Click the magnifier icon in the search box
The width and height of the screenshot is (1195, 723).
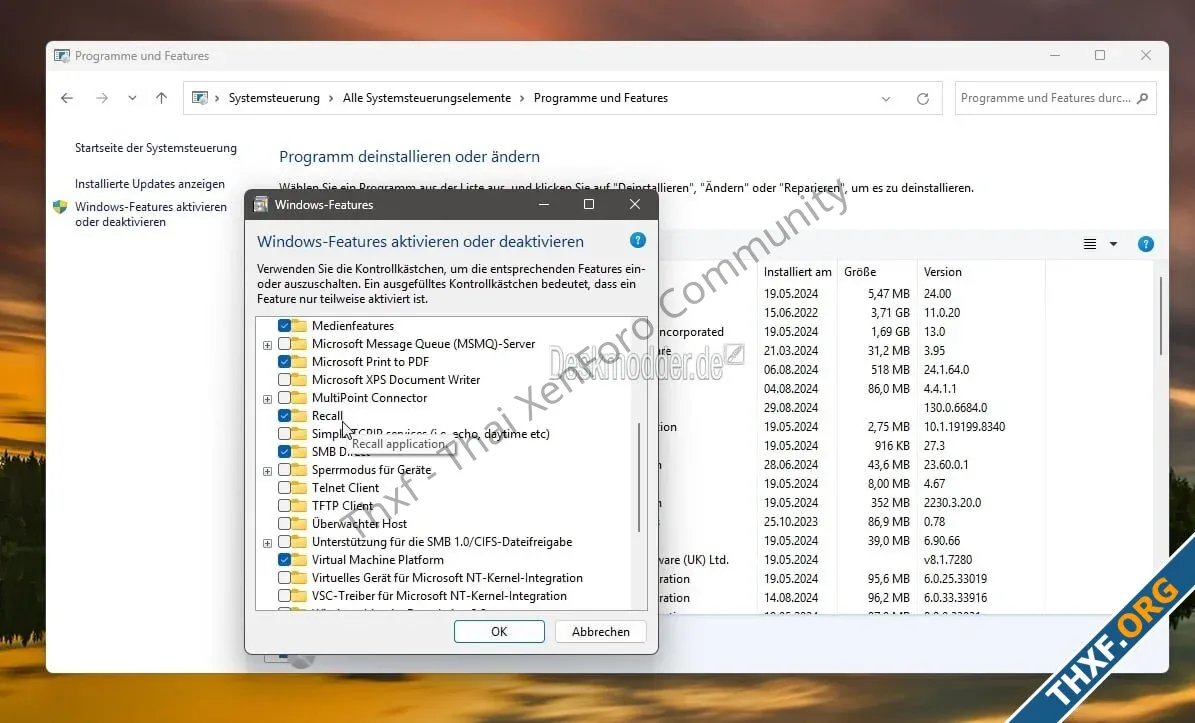click(1142, 98)
